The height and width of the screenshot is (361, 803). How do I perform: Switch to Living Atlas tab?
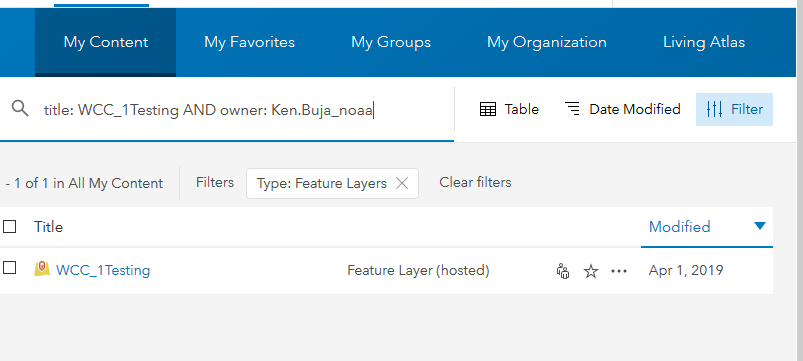[704, 42]
